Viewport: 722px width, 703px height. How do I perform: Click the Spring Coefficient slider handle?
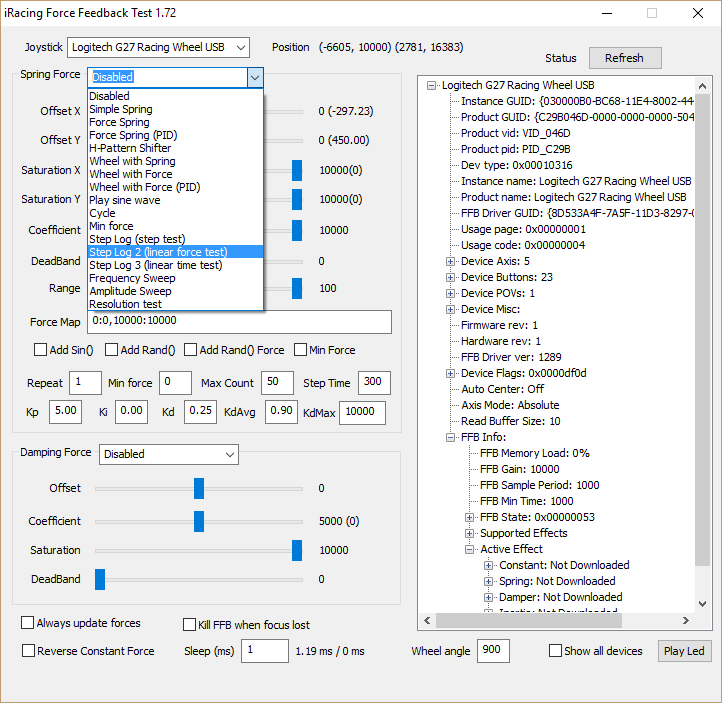click(x=297, y=230)
